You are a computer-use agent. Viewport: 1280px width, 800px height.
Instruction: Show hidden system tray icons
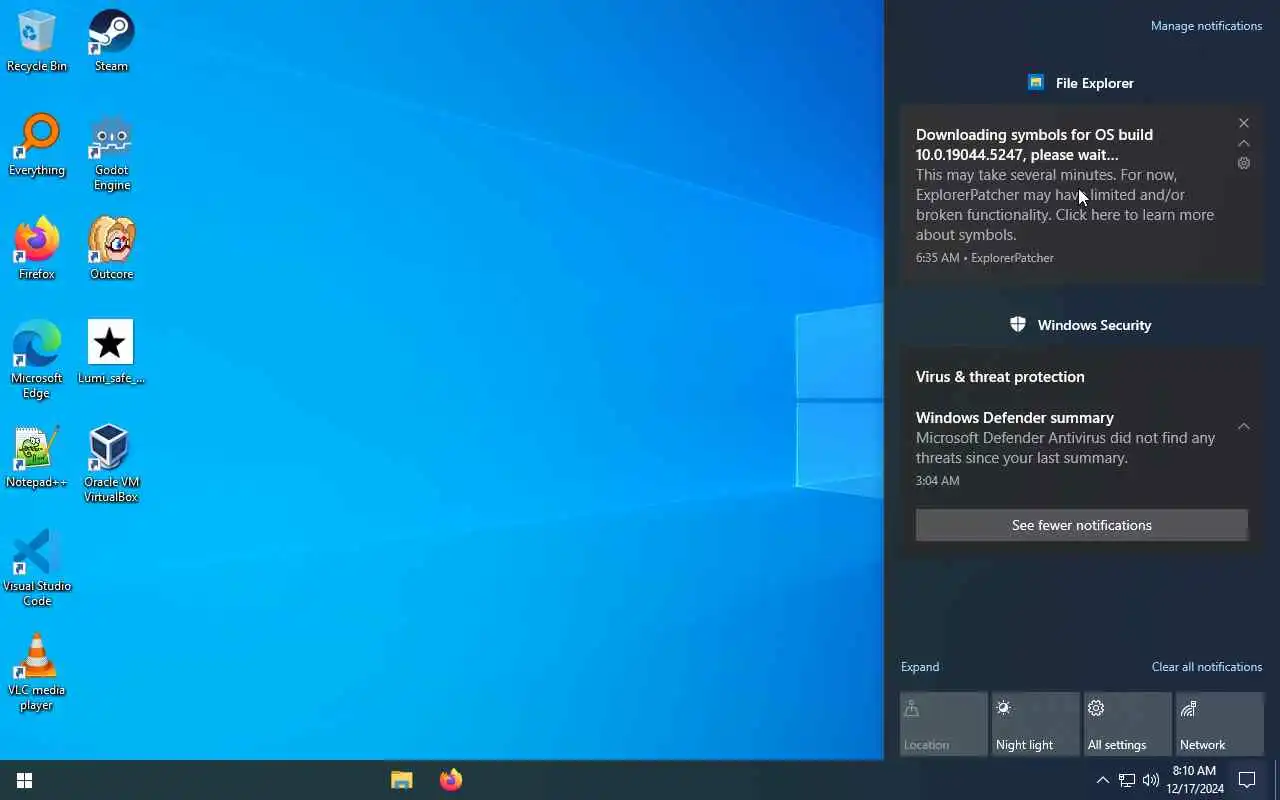(x=1102, y=780)
